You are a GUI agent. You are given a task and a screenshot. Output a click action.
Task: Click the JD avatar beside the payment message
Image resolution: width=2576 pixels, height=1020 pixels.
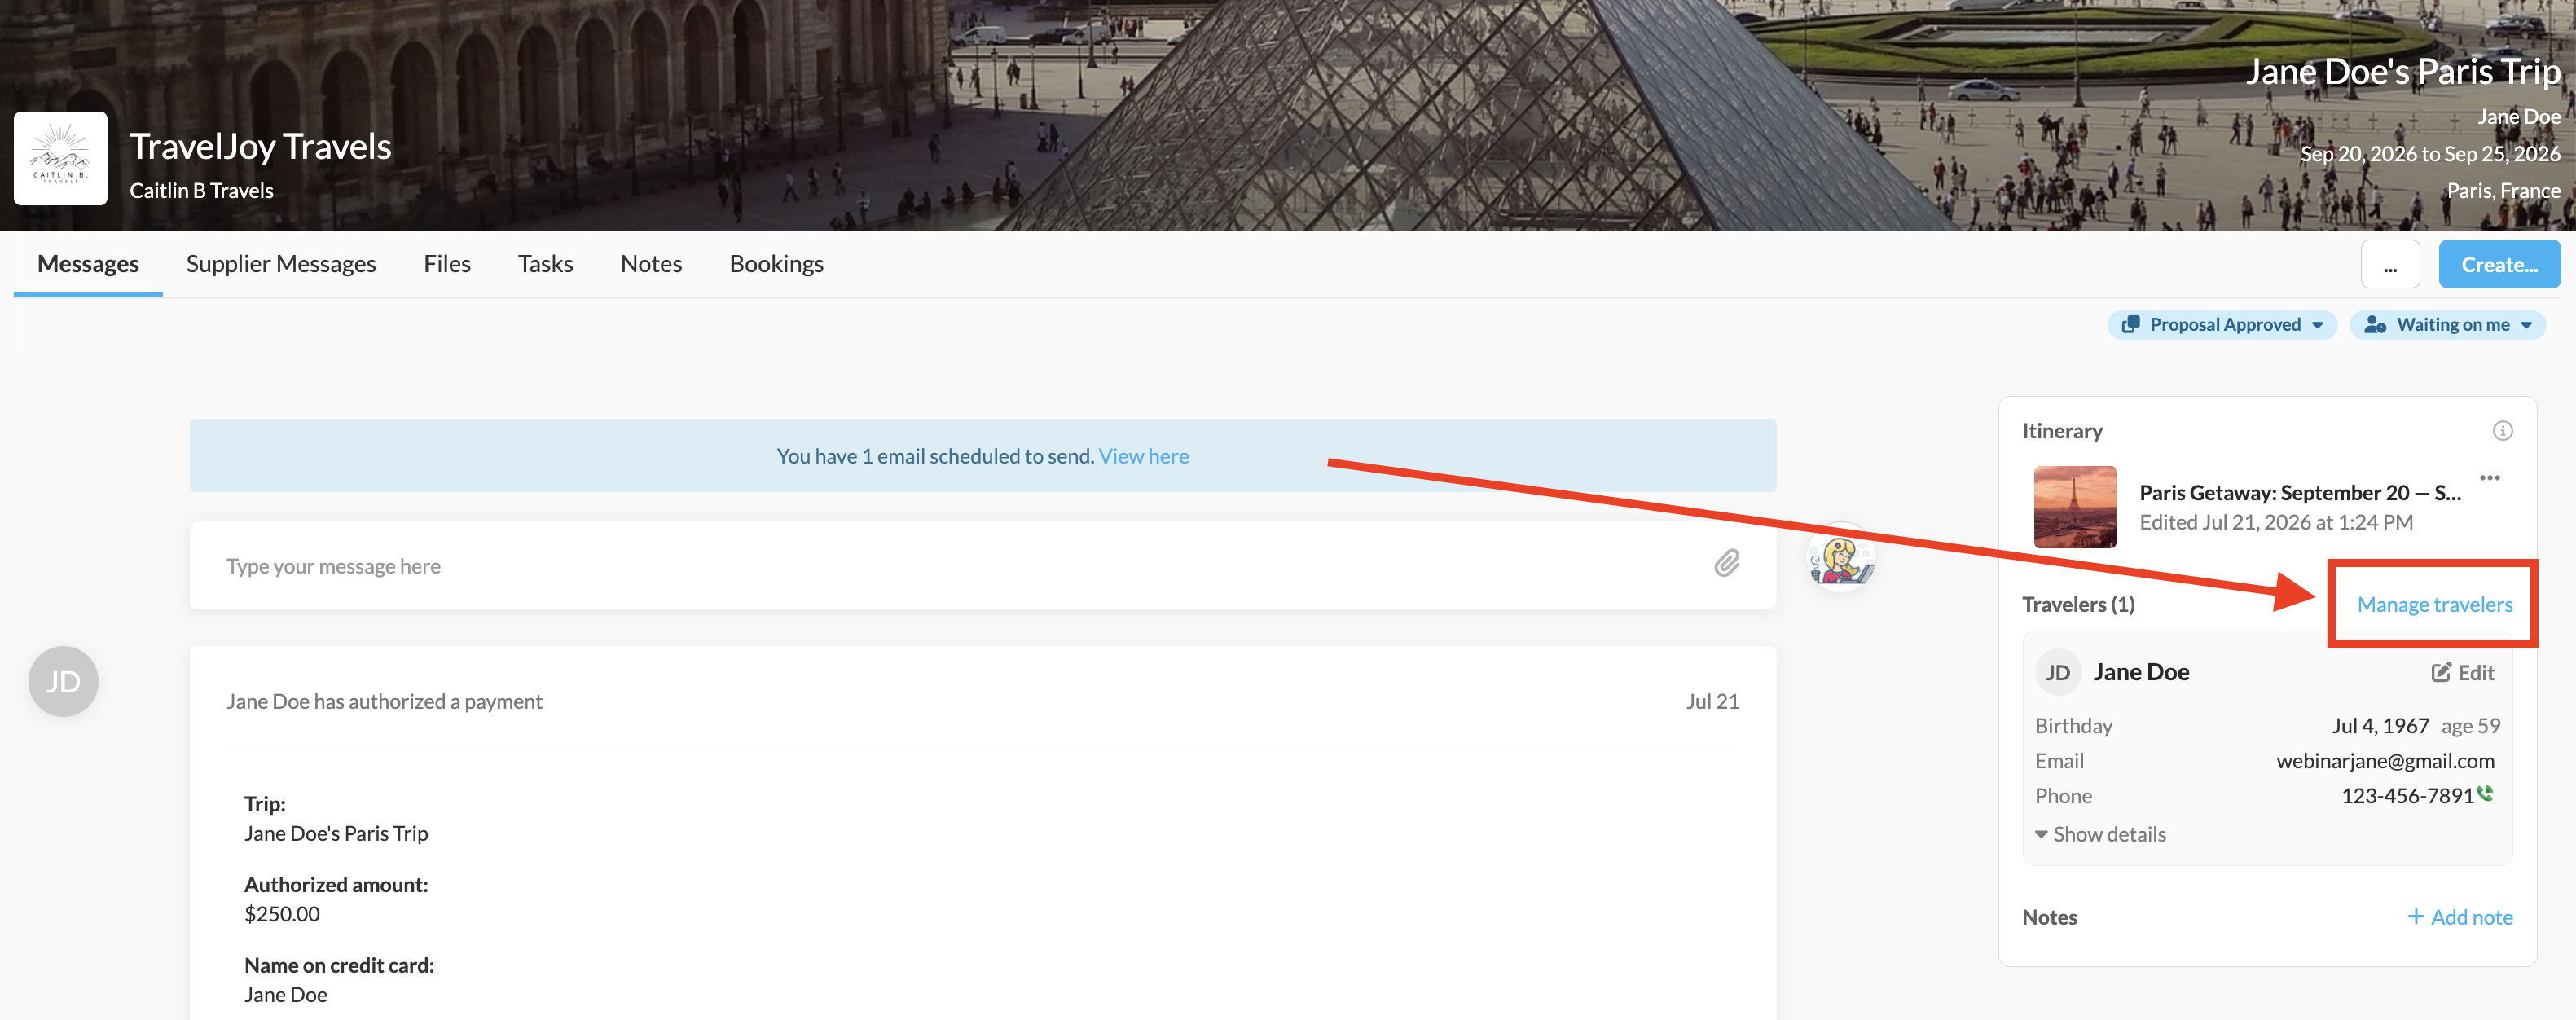point(63,682)
